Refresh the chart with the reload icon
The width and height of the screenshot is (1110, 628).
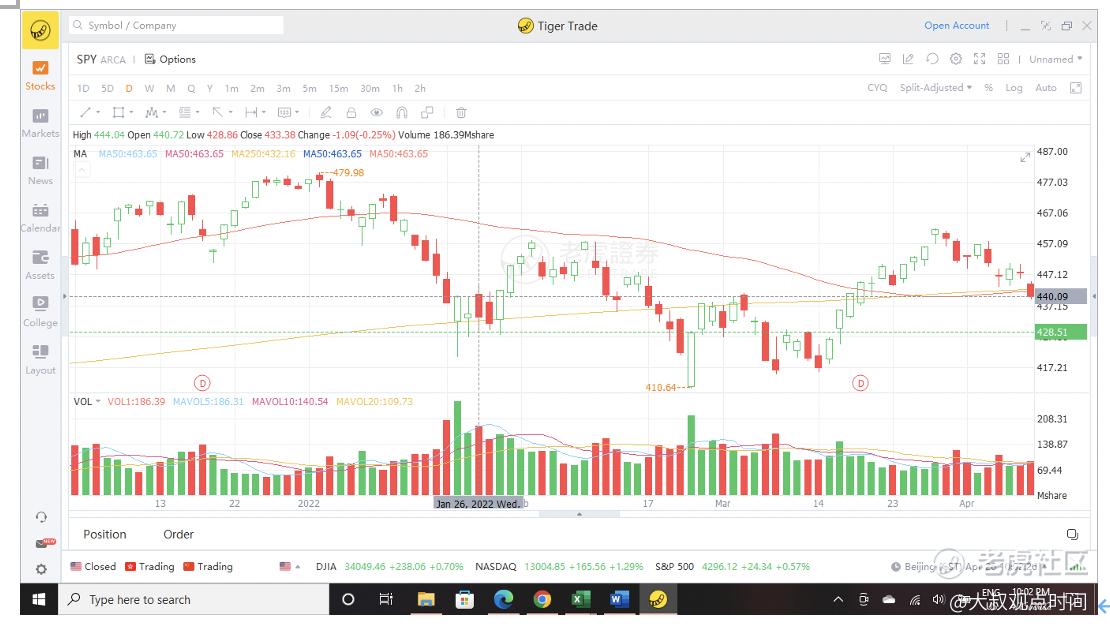(x=932, y=59)
